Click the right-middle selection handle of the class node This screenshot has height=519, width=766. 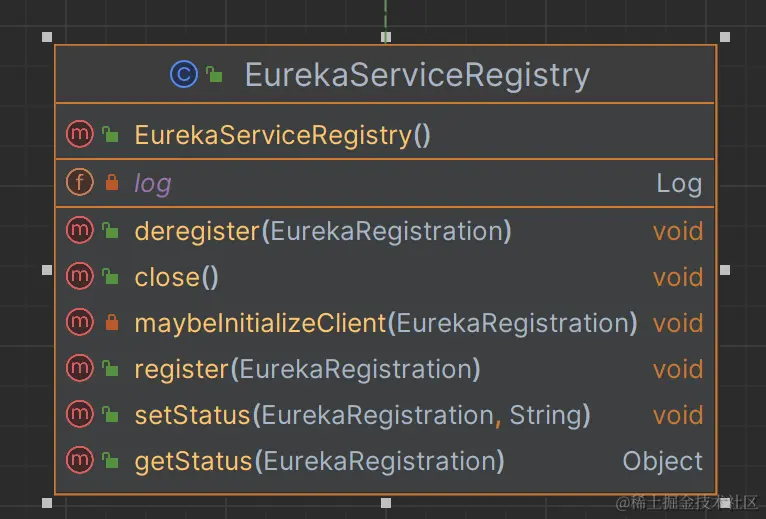point(725,270)
